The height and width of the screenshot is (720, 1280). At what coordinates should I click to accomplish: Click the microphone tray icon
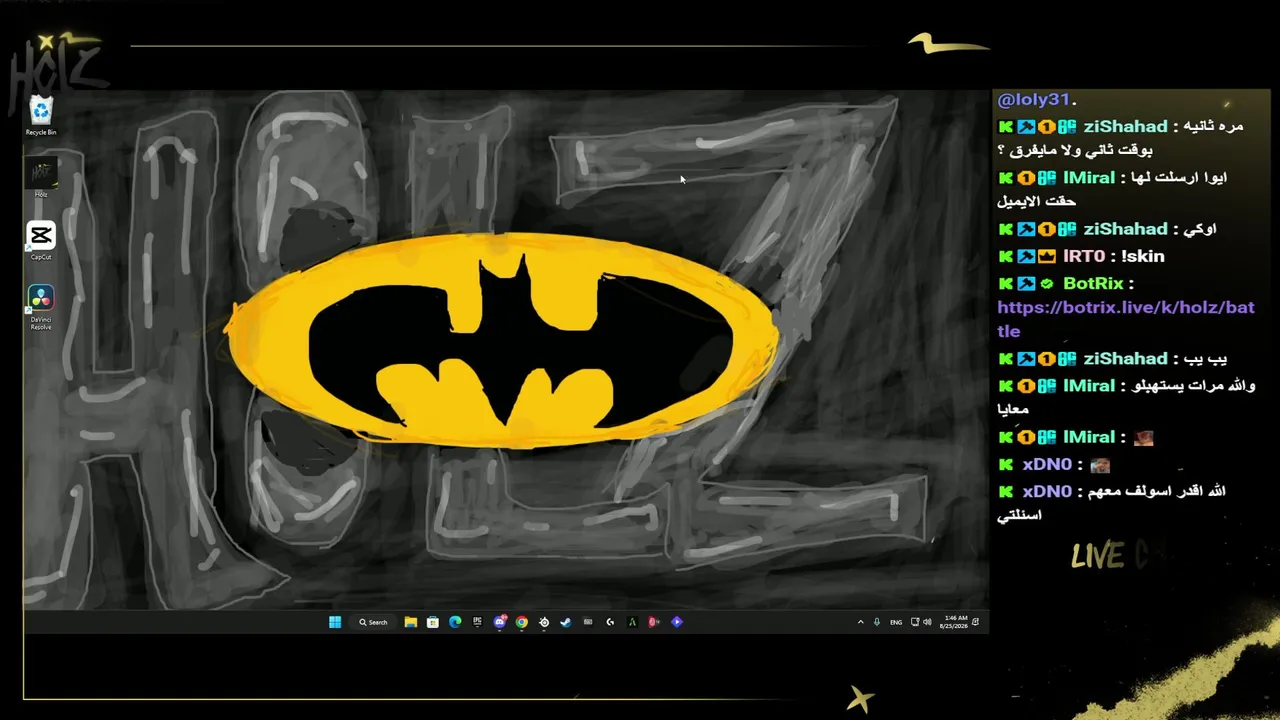[877, 622]
